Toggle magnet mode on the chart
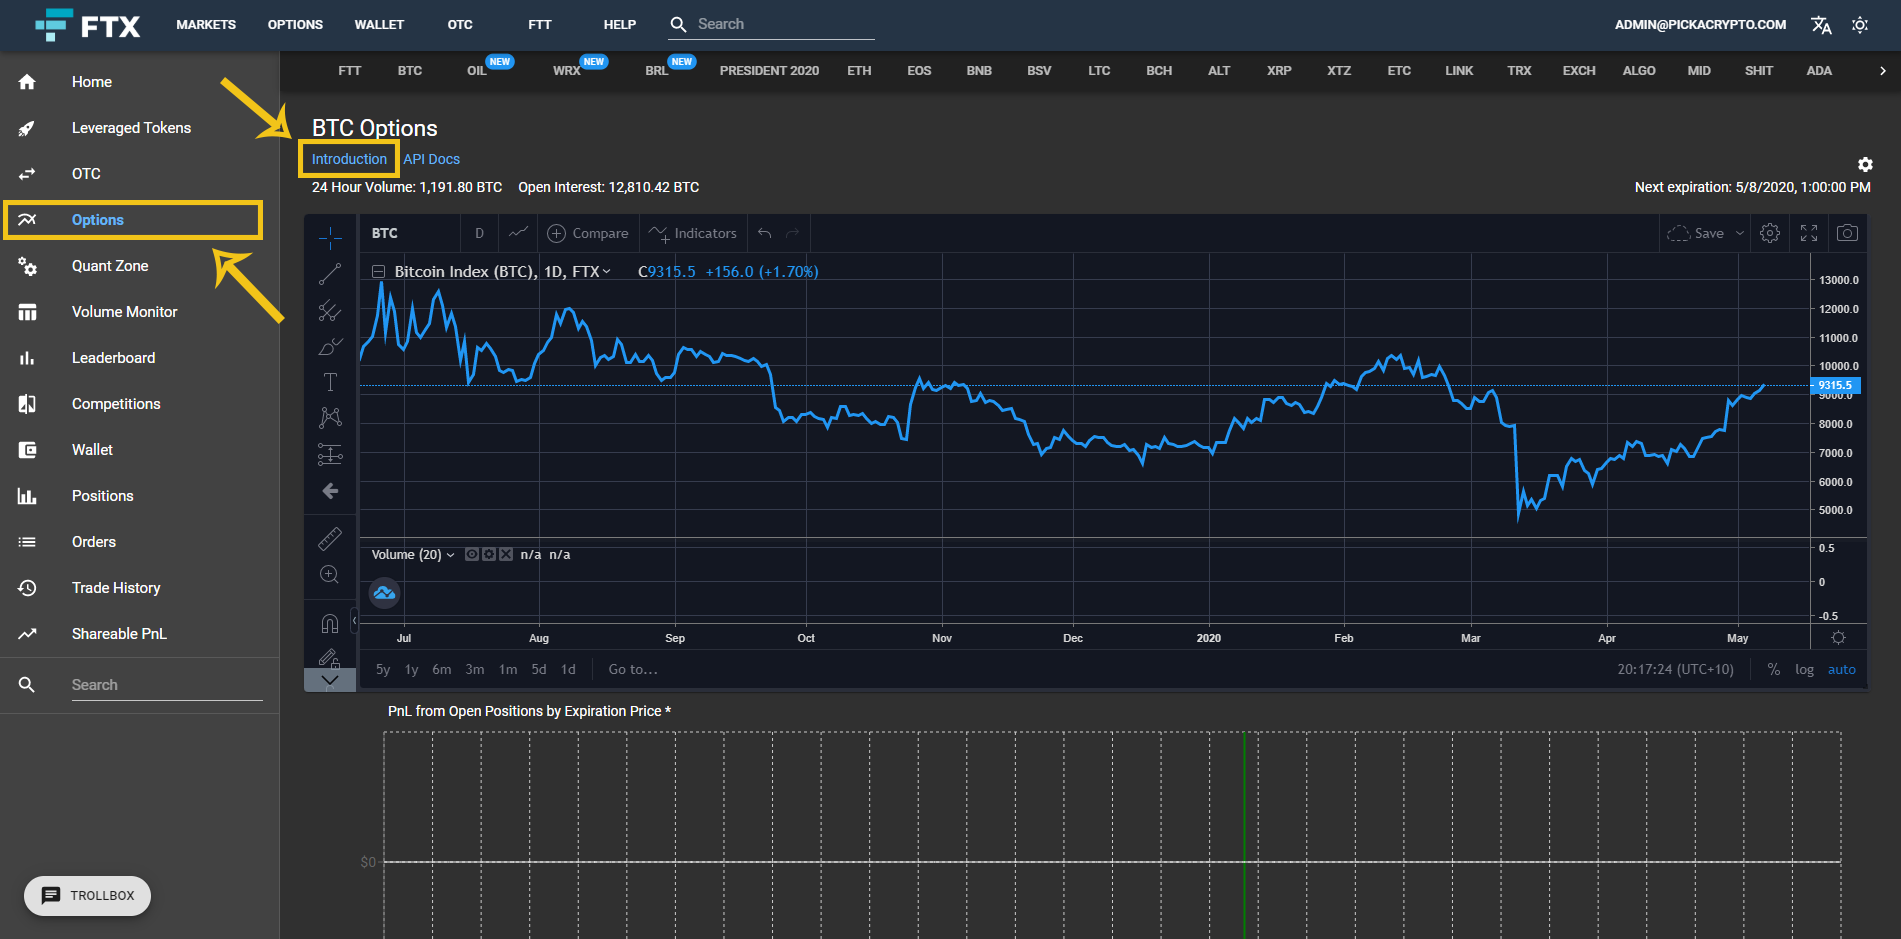This screenshot has width=1901, height=939. (330, 624)
